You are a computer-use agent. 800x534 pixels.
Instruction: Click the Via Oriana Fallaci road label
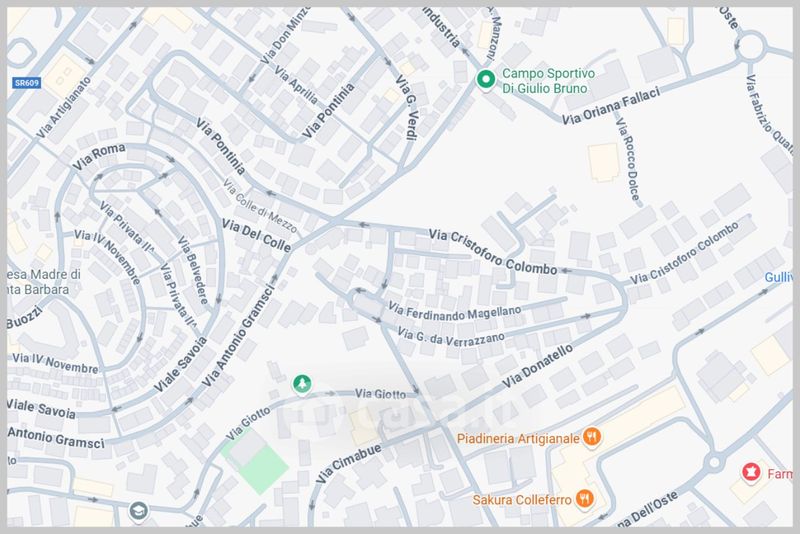click(x=611, y=105)
